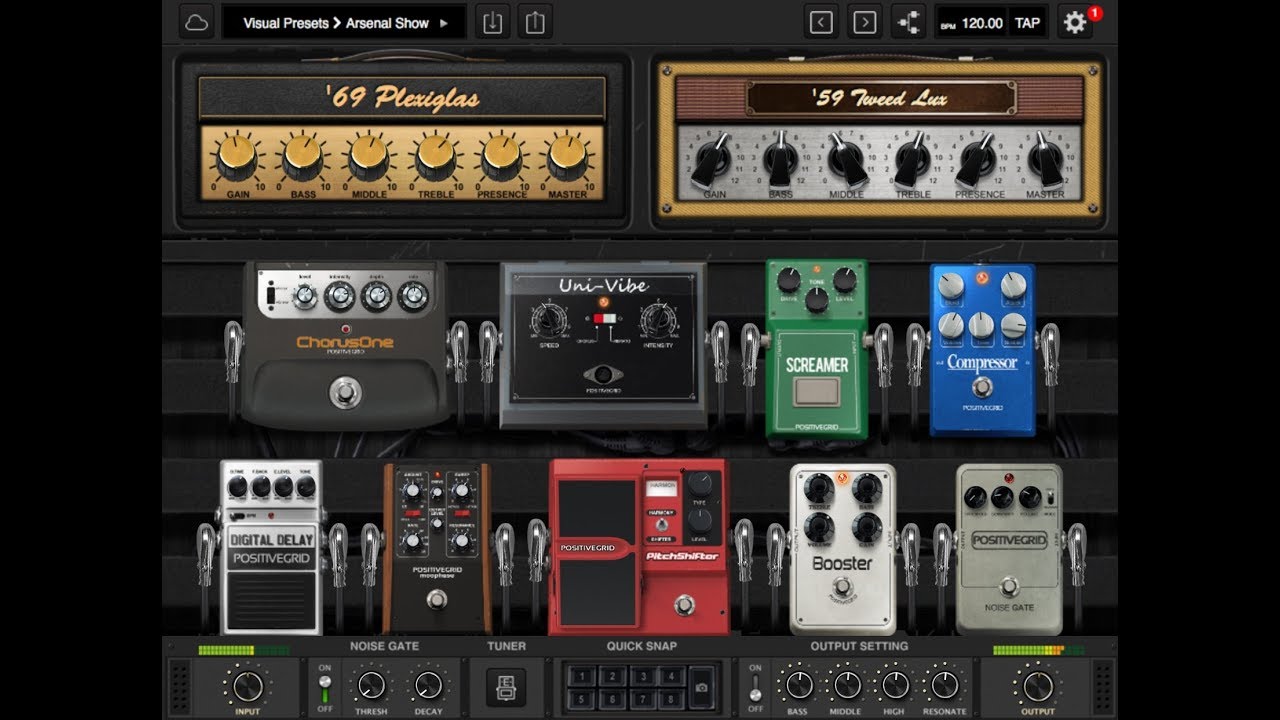Go to previous preset arrow button
Image resolution: width=1280 pixels, height=720 pixels.
(822, 22)
